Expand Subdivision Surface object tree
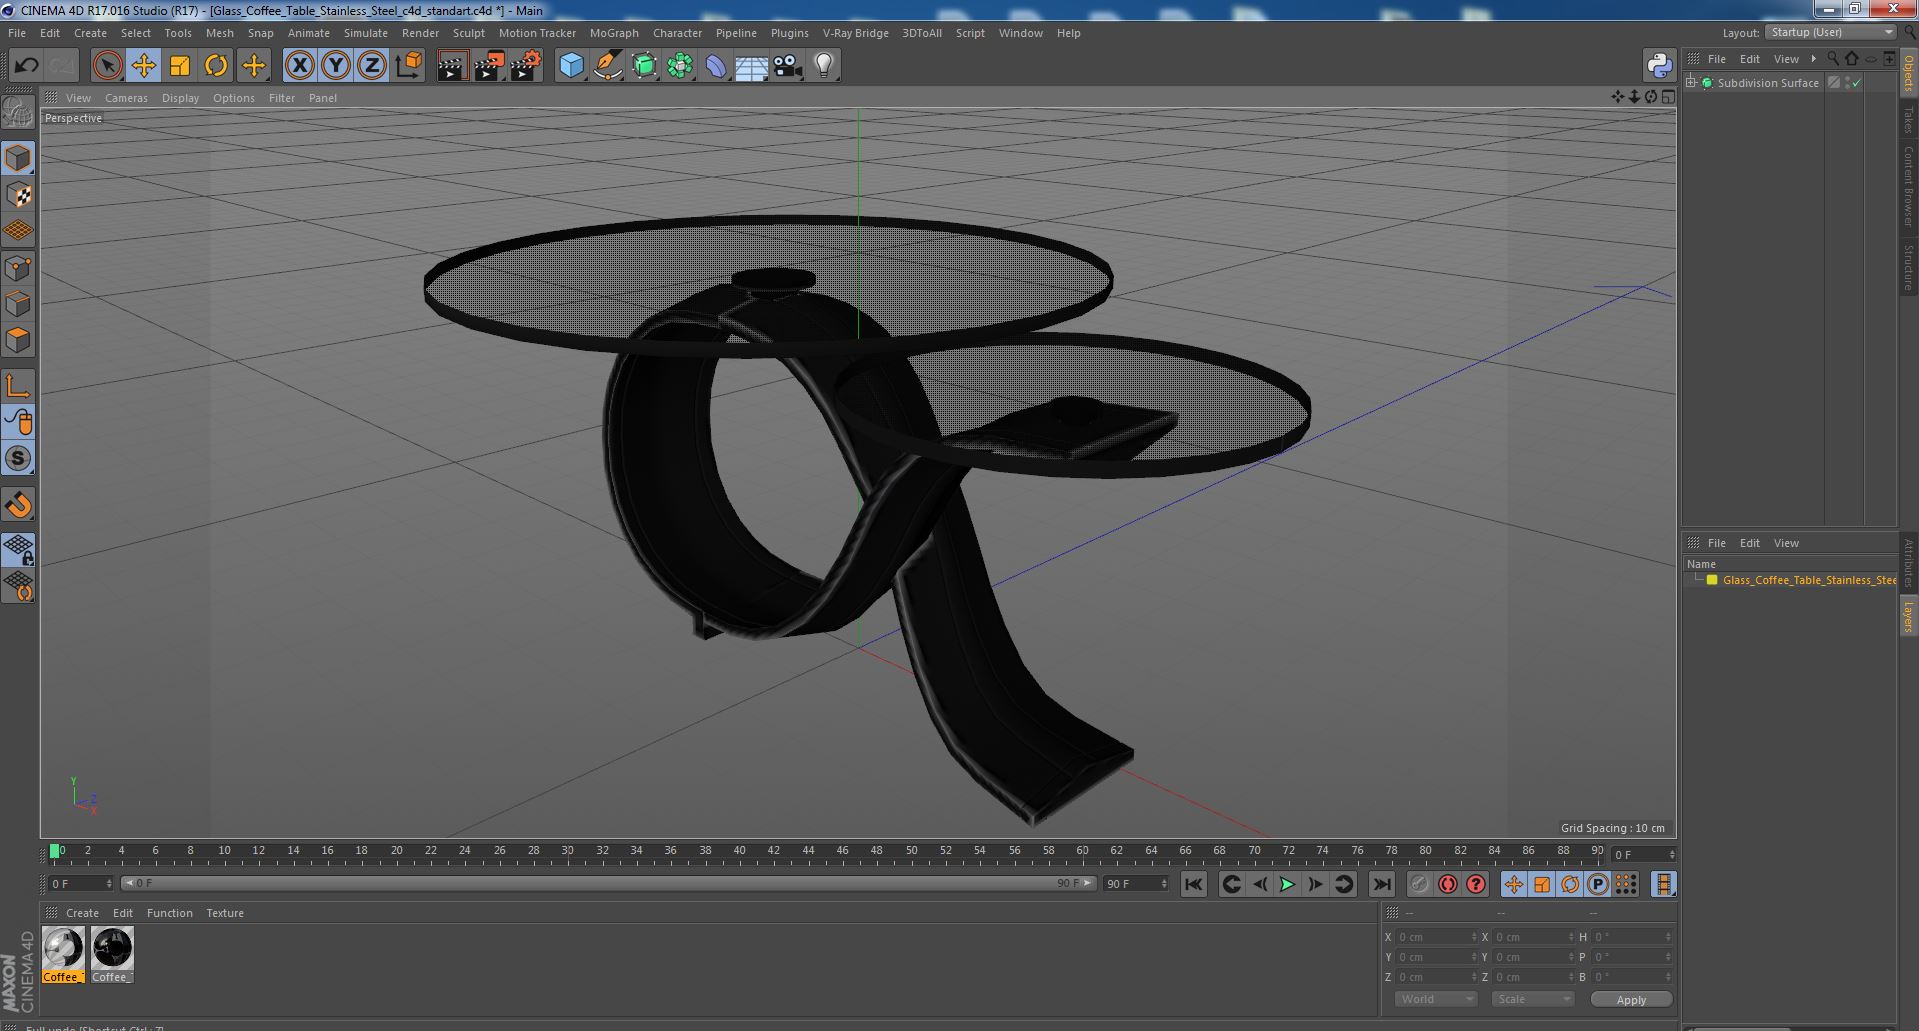Image resolution: width=1919 pixels, height=1031 pixels. (x=1691, y=82)
